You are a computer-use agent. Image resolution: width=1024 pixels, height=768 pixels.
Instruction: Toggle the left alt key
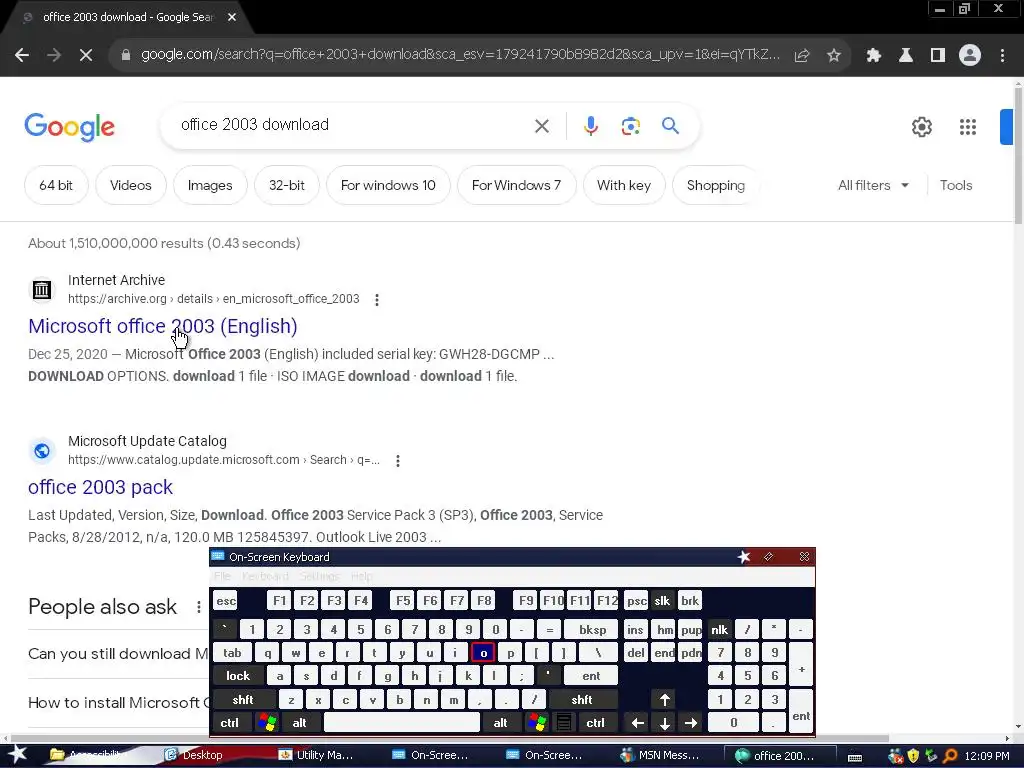click(299, 723)
